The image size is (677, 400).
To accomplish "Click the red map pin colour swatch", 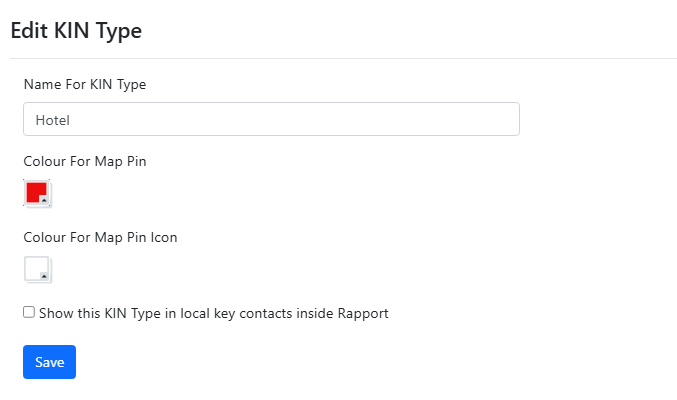I will [37, 194].
